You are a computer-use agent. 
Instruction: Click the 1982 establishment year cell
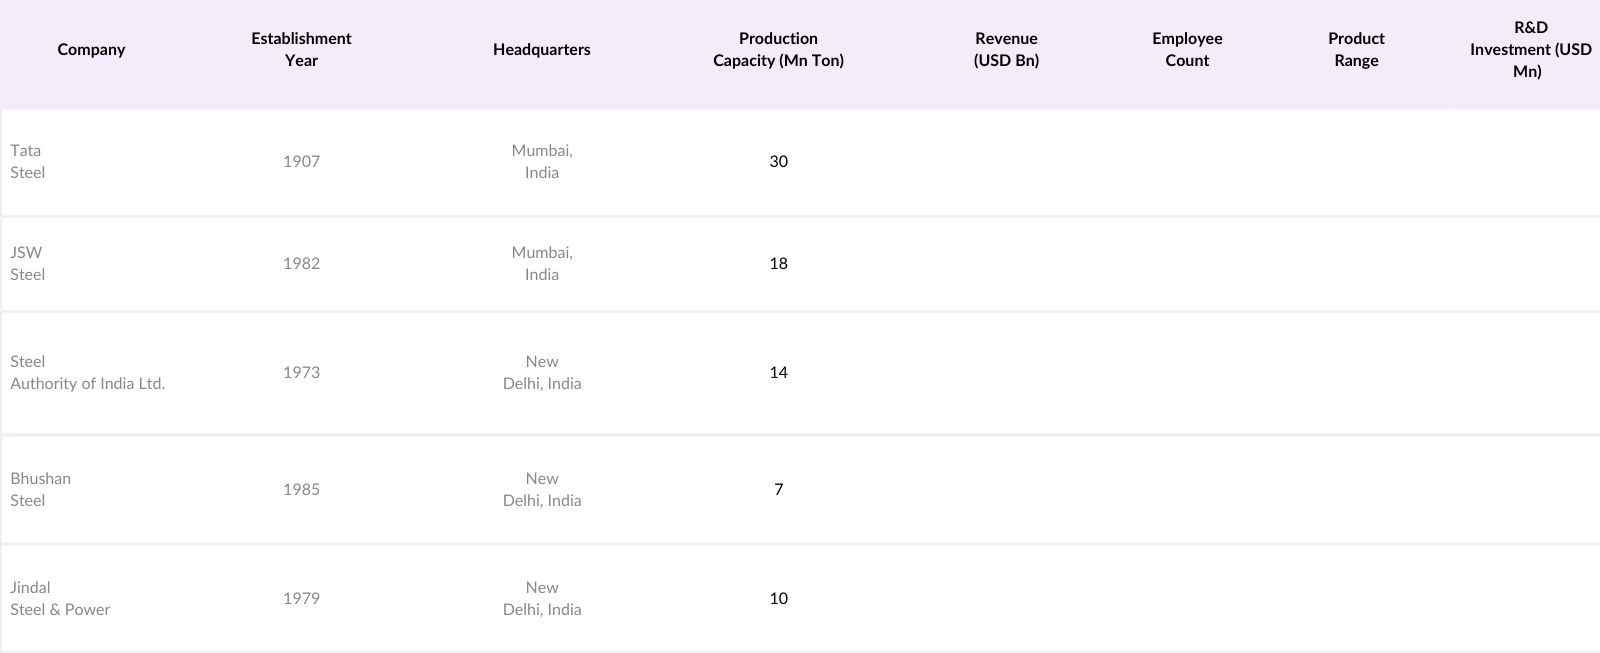[x=301, y=264]
